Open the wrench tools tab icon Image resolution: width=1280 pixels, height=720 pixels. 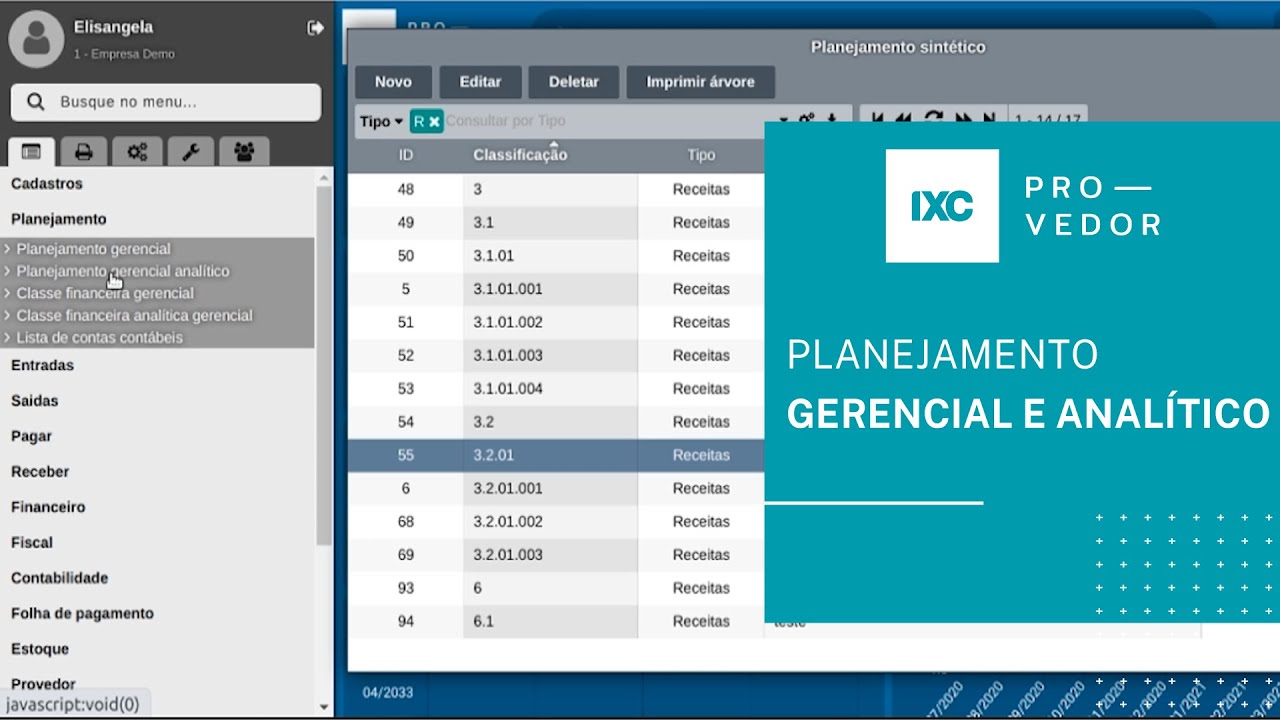[x=190, y=152]
